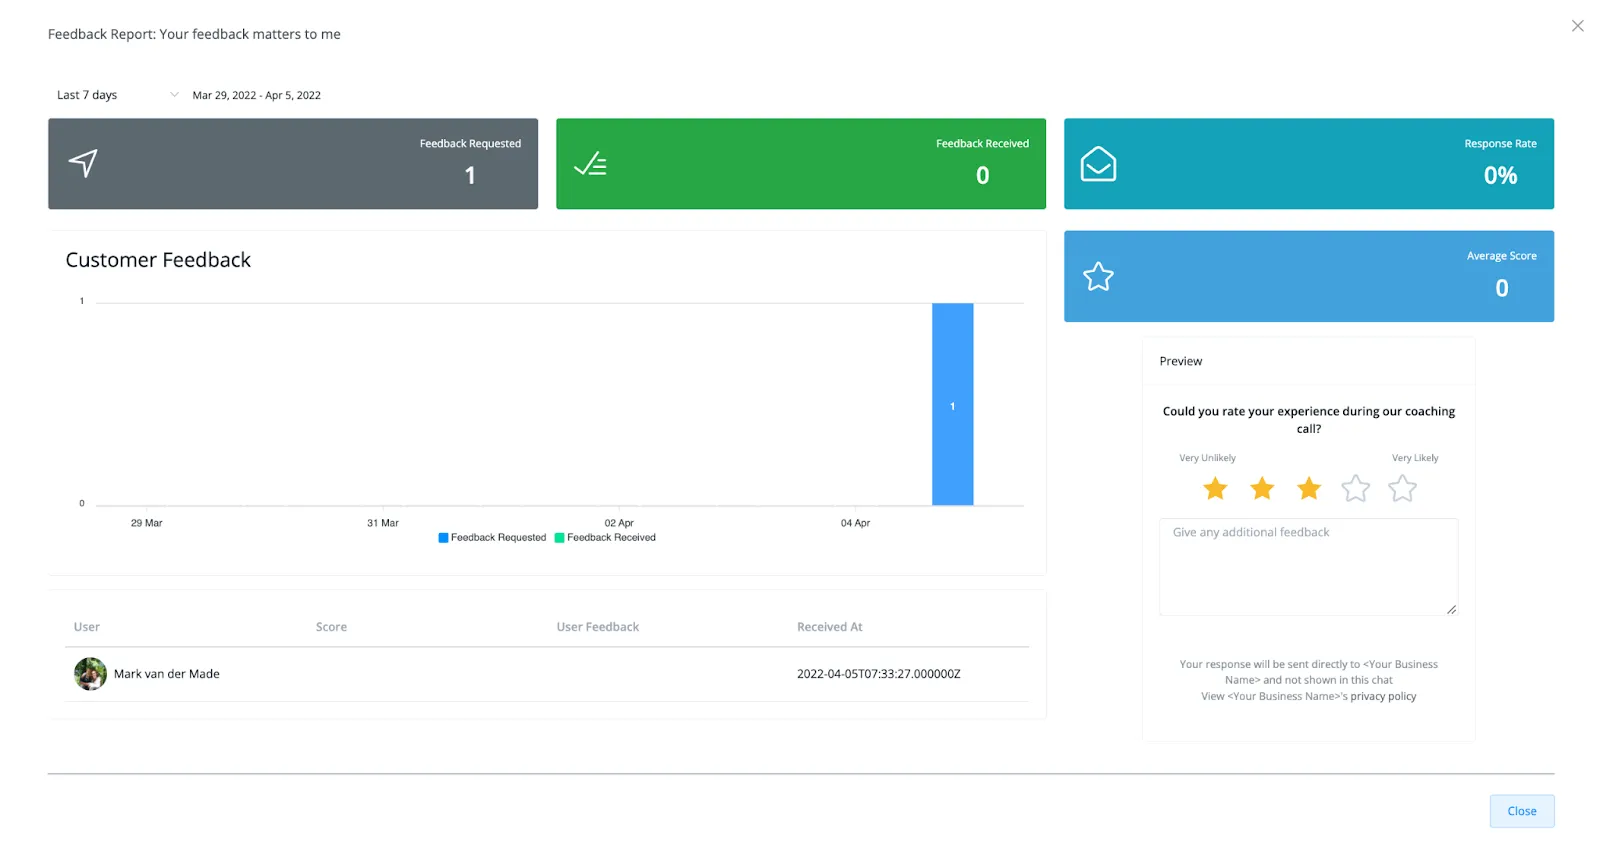The image size is (1600, 851).
Task: Click the 02 Apr axis label
Action: point(619,523)
